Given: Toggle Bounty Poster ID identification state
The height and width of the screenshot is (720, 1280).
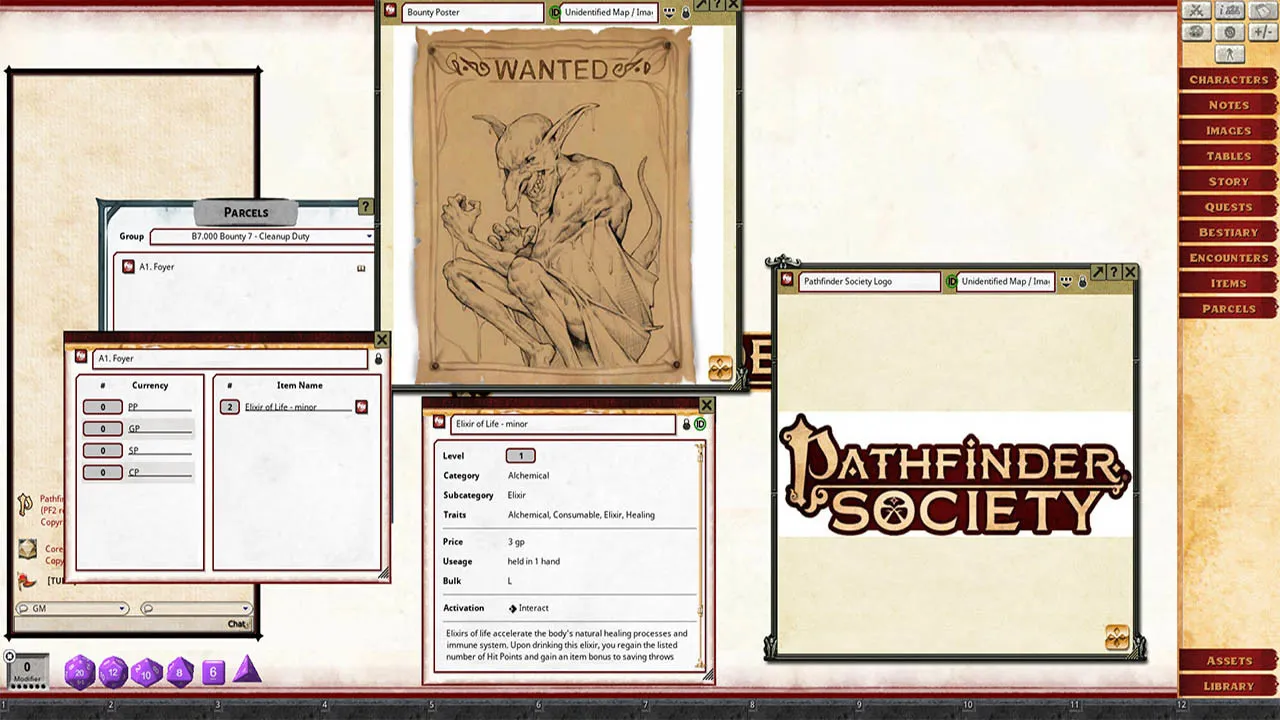Looking at the screenshot, I should pyautogui.click(x=555, y=13).
